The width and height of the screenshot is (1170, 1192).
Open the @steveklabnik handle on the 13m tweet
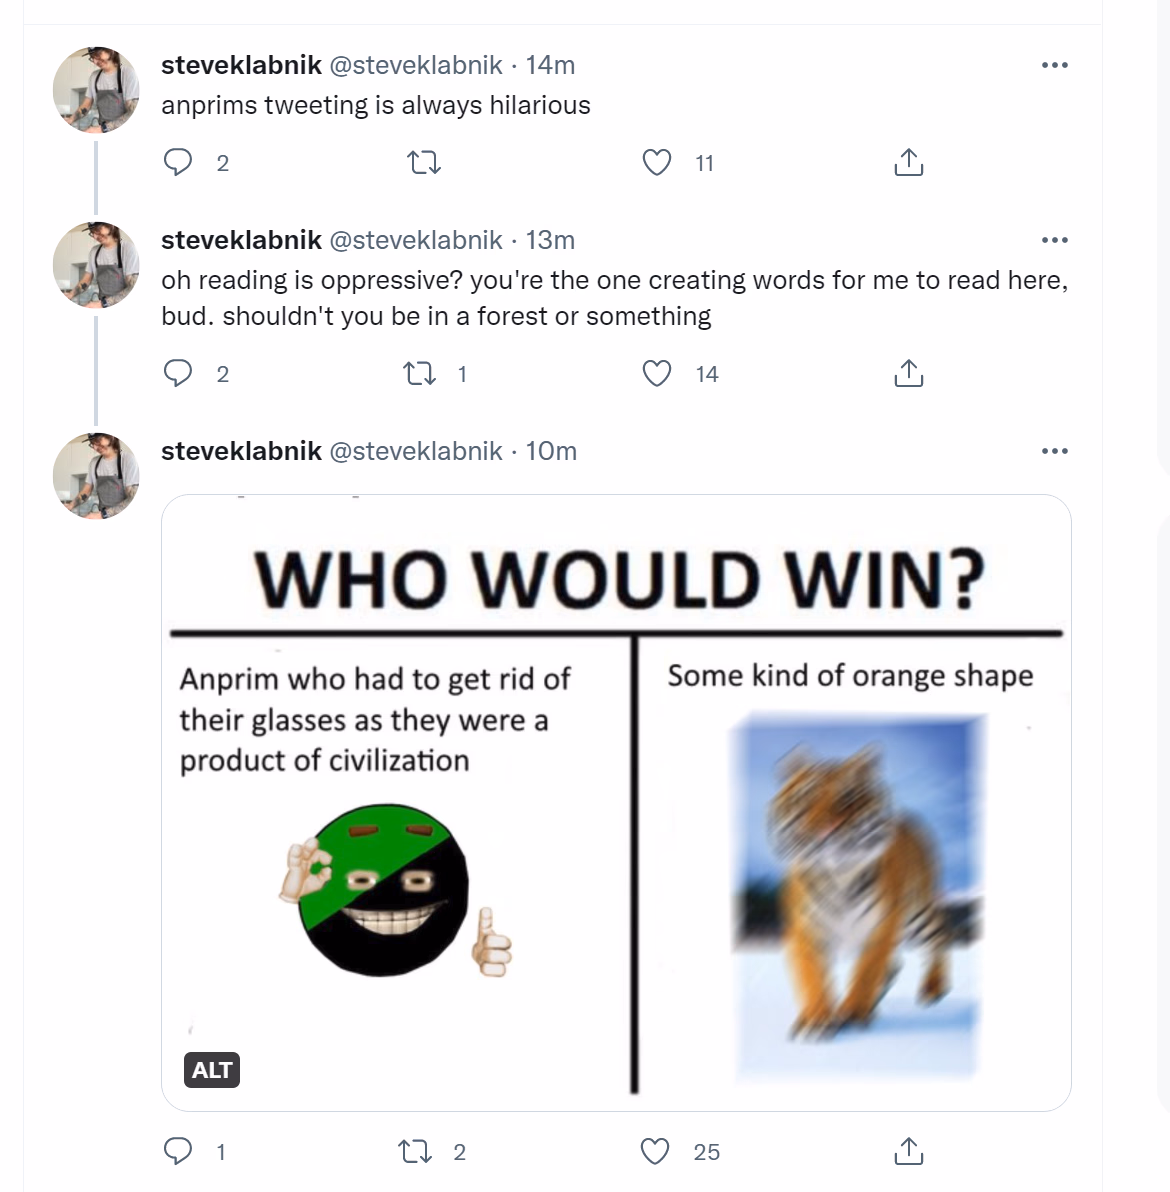coord(416,240)
